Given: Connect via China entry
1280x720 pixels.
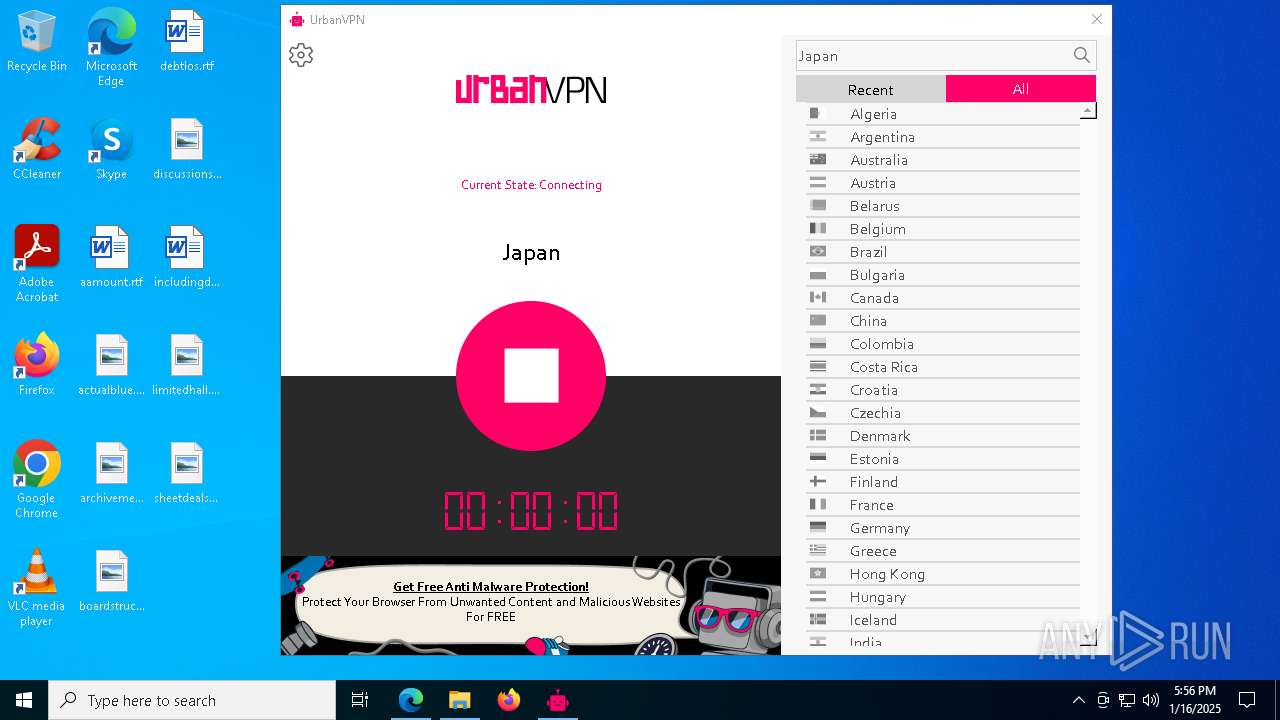Looking at the screenshot, I should (x=943, y=321).
